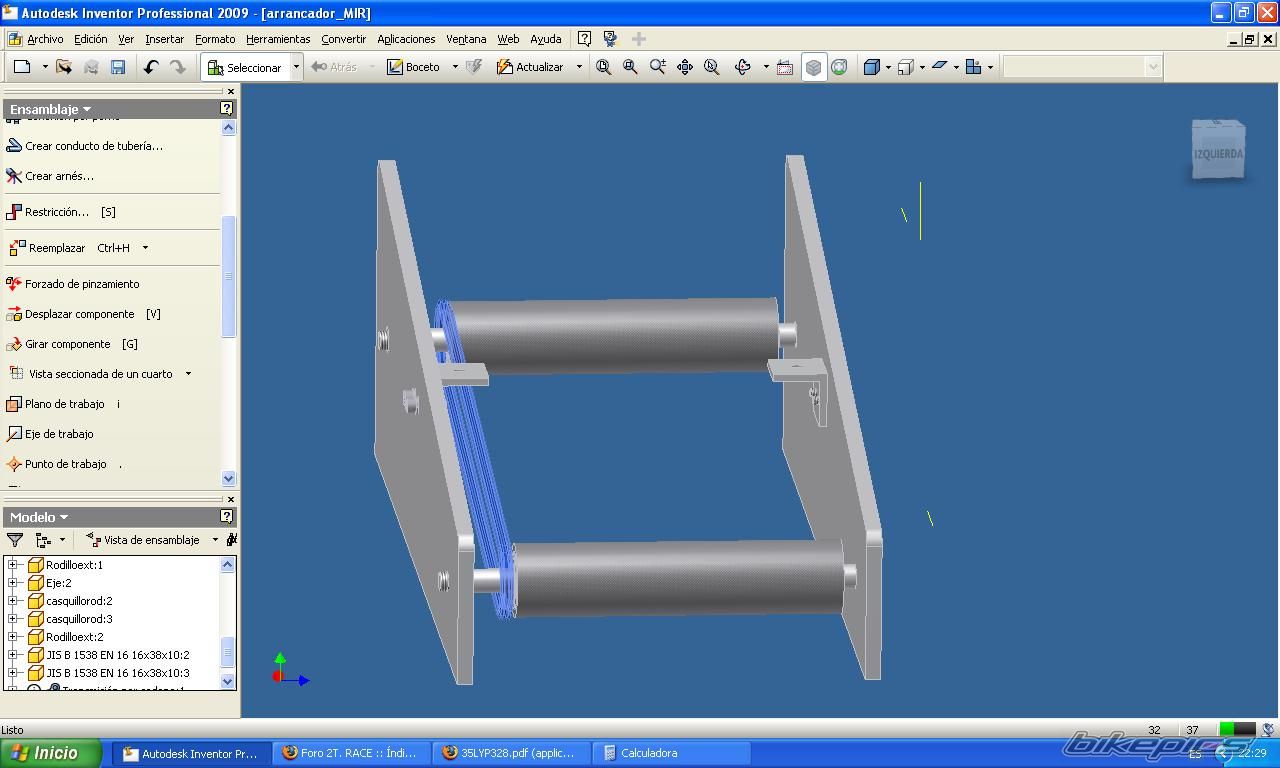1280x768 pixels.
Task: Save the assembly with the floppy disk icon
Action: [x=118, y=67]
